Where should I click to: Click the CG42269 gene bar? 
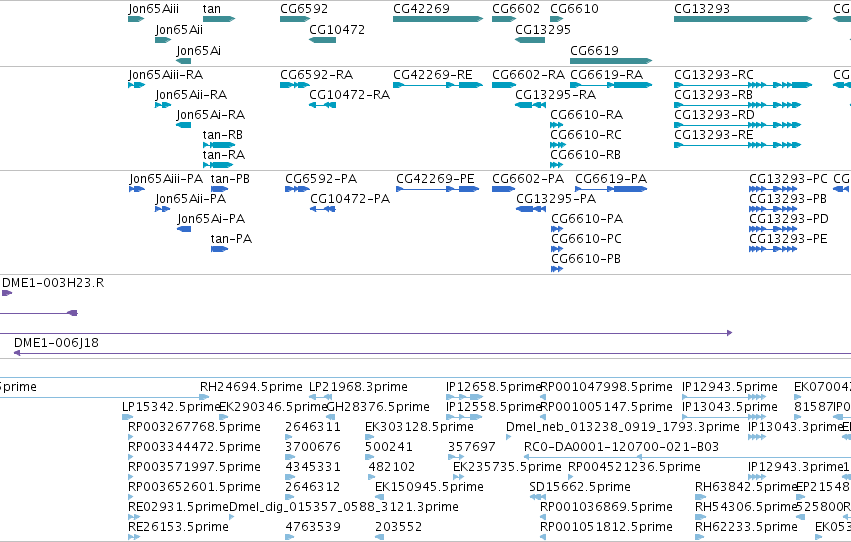437,19
